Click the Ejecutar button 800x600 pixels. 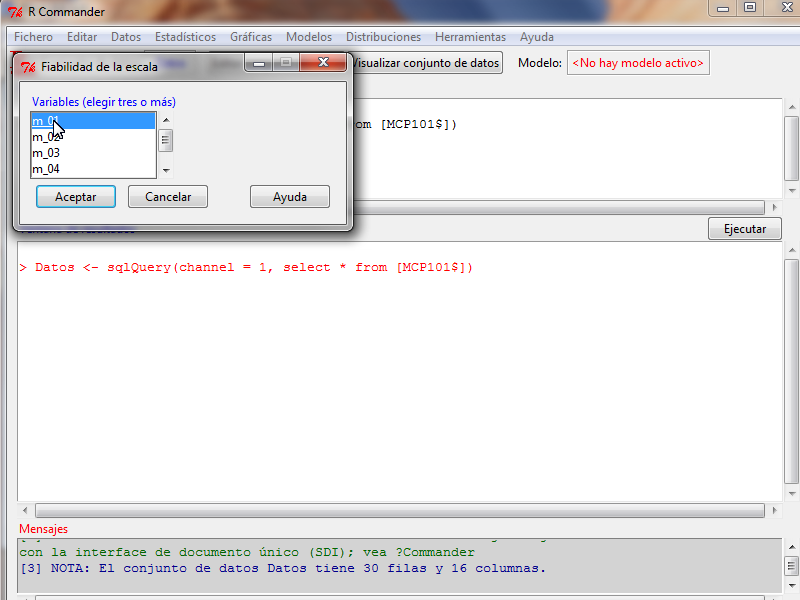point(744,229)
